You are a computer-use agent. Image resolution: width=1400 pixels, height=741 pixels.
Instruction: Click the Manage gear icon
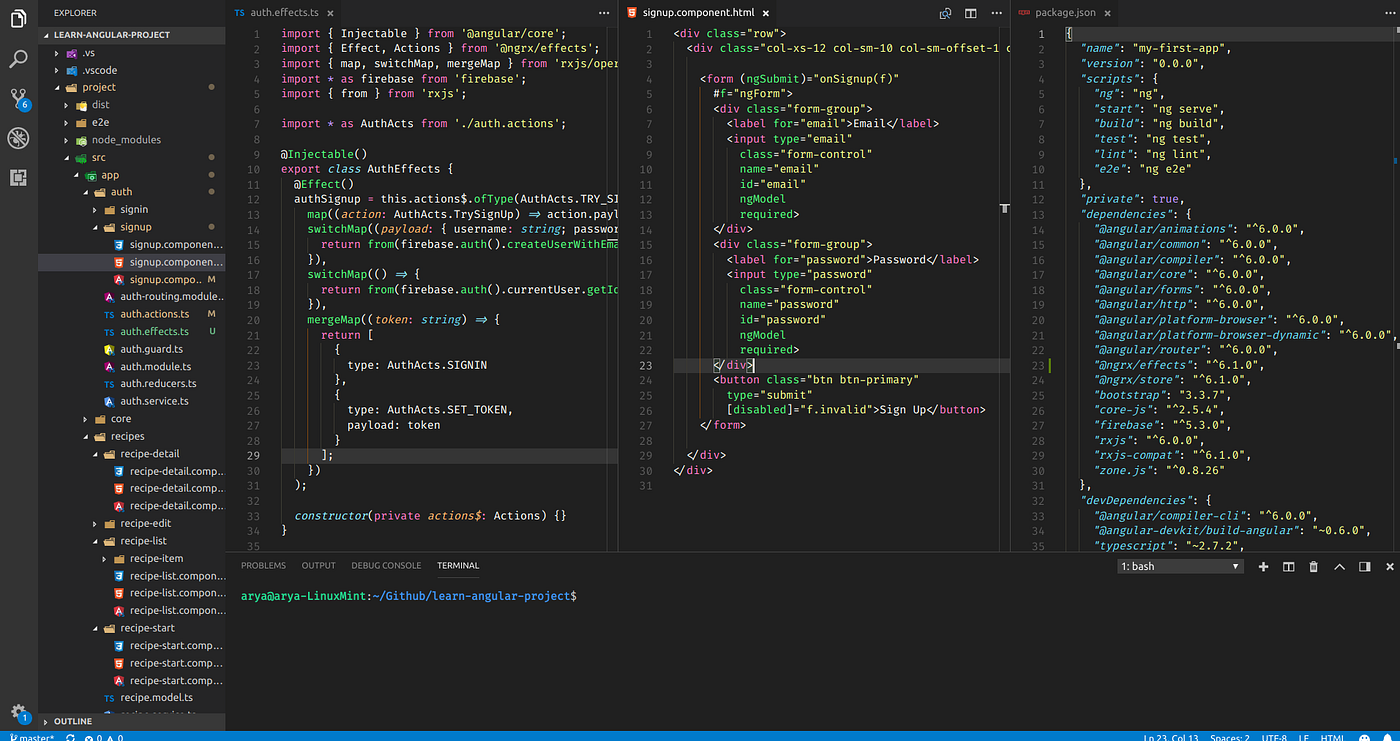pos(18,712)
